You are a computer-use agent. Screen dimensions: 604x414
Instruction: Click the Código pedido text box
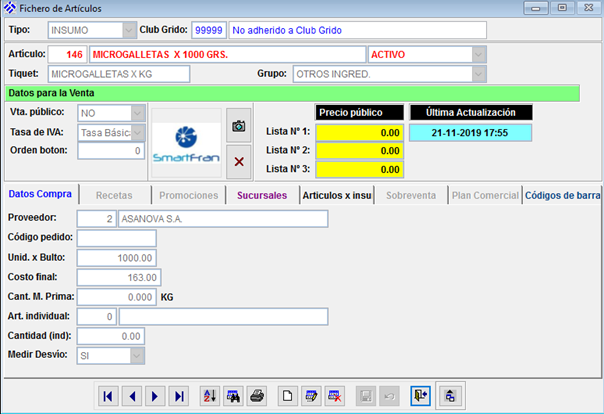(x=116, y=238)
